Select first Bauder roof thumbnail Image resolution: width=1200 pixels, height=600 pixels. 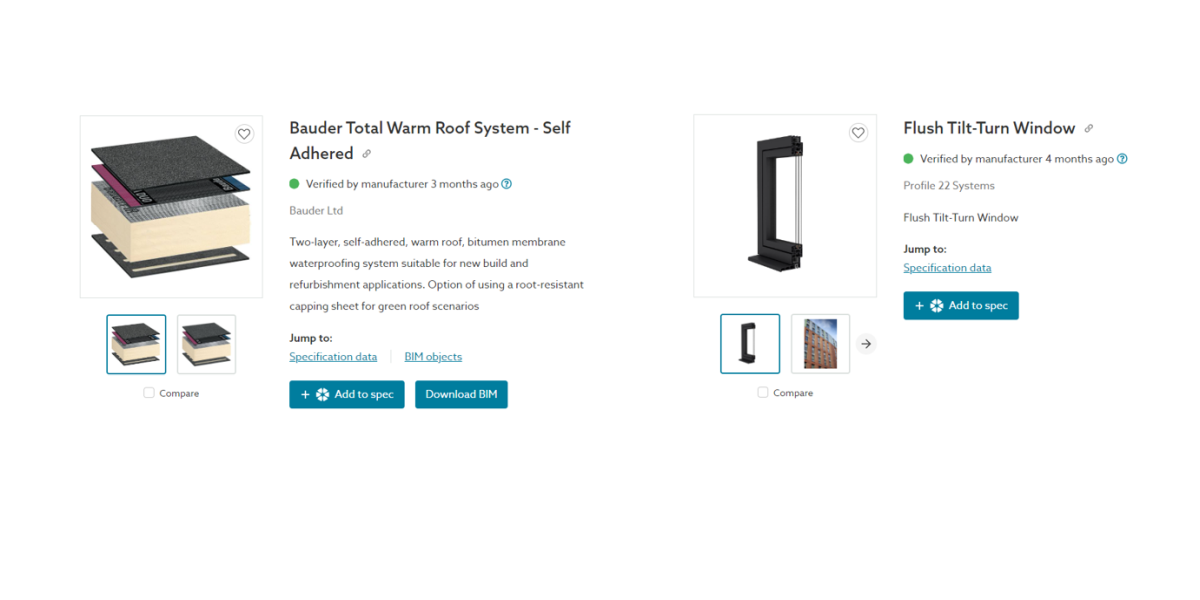(136, 344)
